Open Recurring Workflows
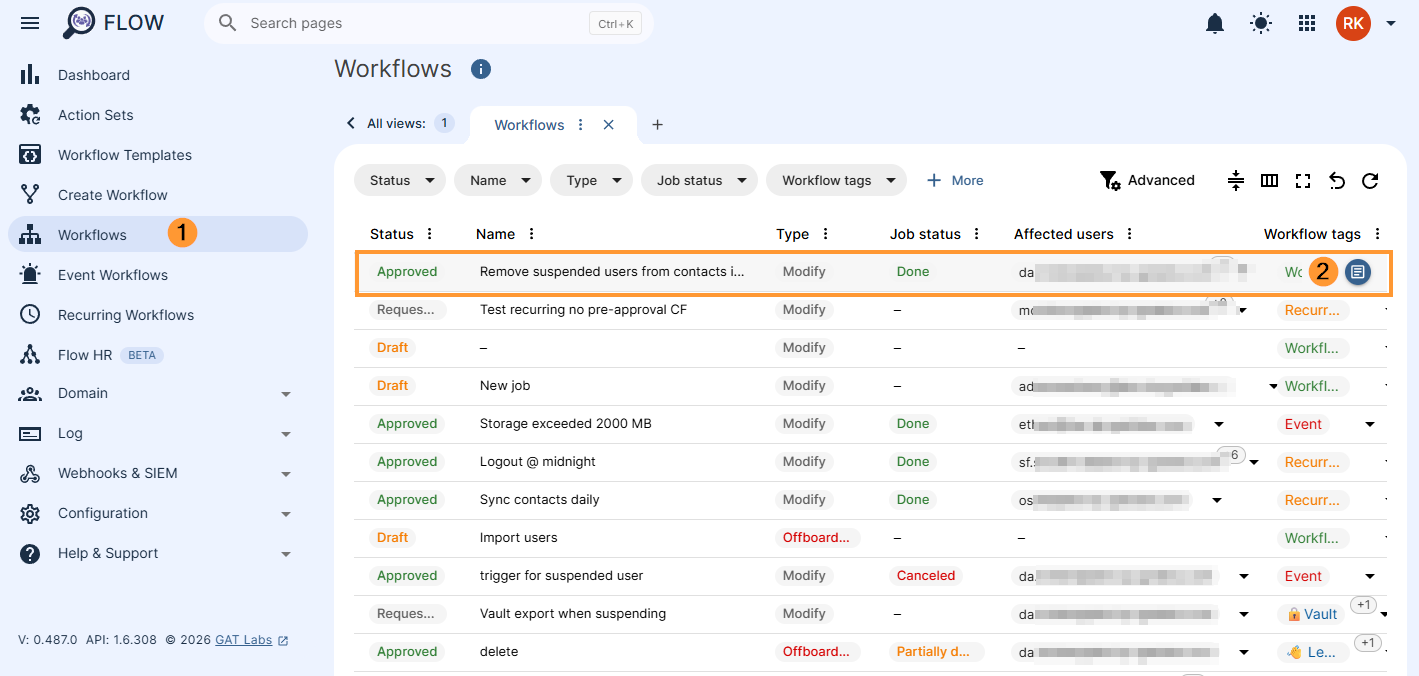The width and height of the screenshot is (1419, 676). [x=125, y=315]
